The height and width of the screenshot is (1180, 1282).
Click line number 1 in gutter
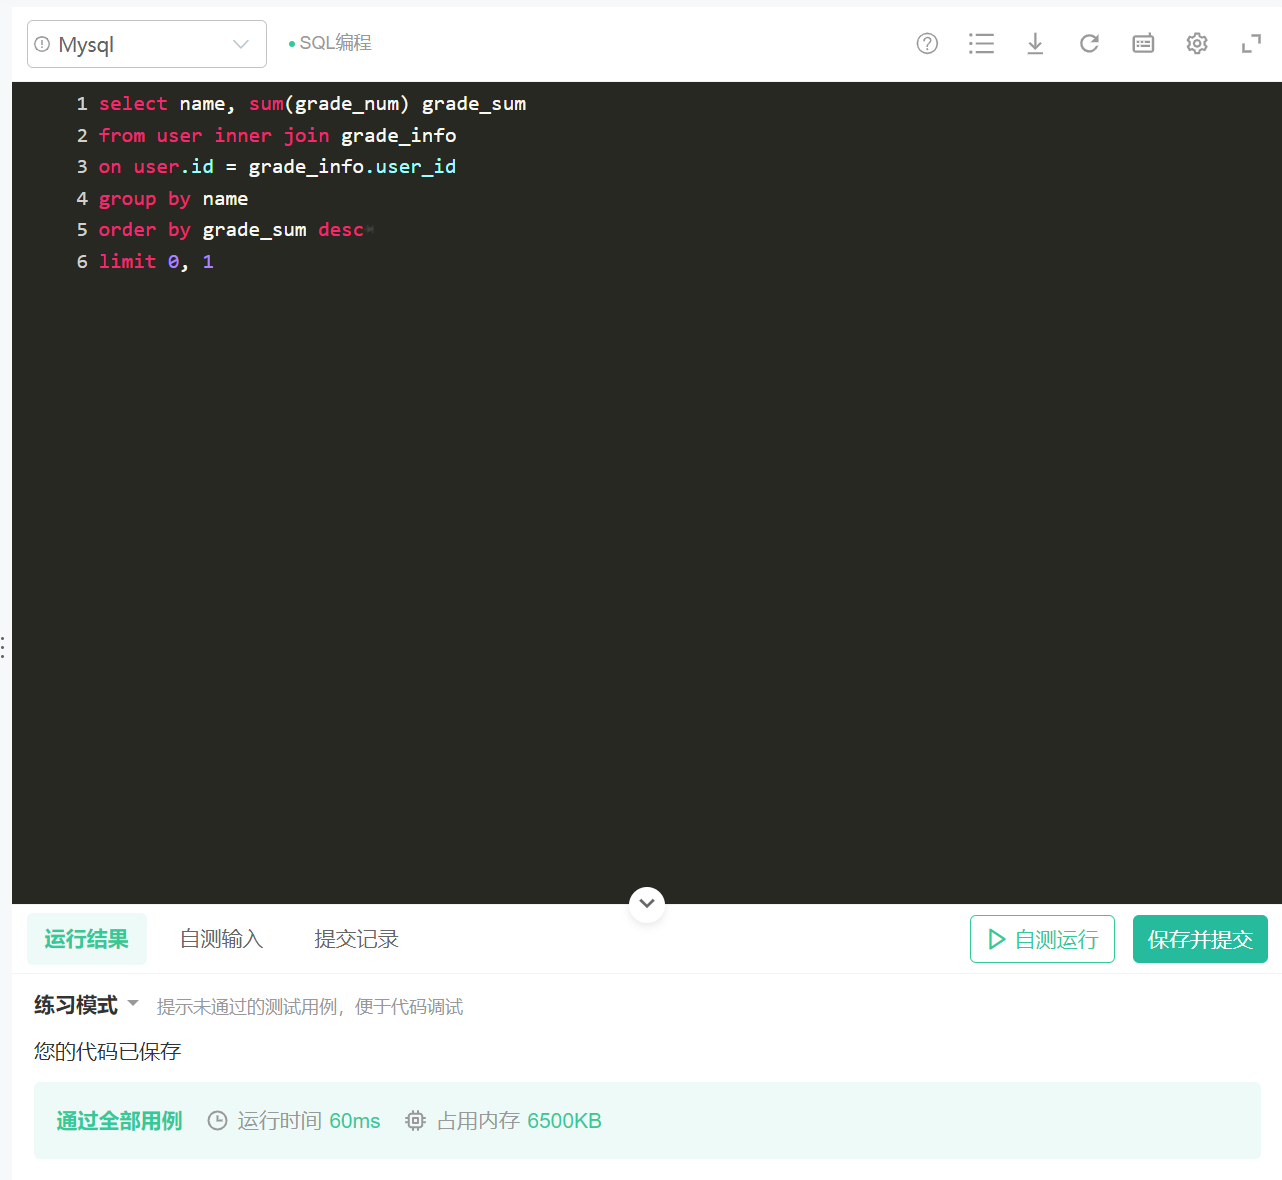tap(82, 104)
